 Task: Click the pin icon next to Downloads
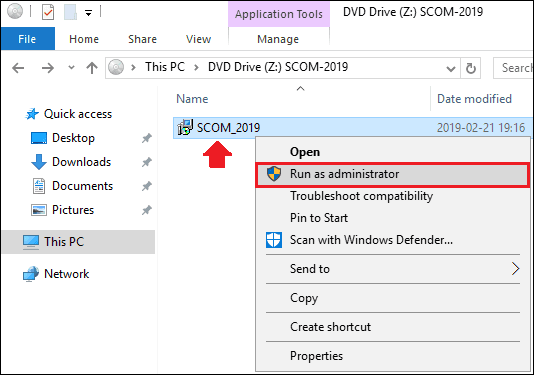[x=147, y=162]
